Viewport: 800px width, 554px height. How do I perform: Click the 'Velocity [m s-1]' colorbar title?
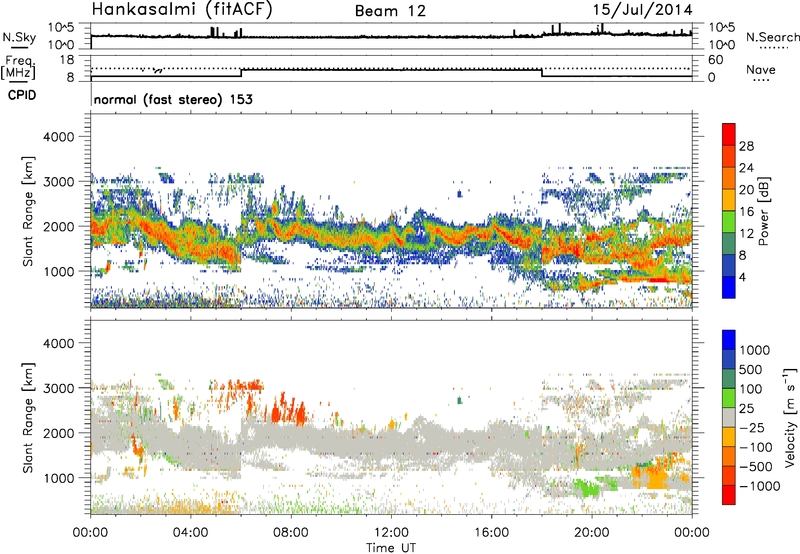790,417
